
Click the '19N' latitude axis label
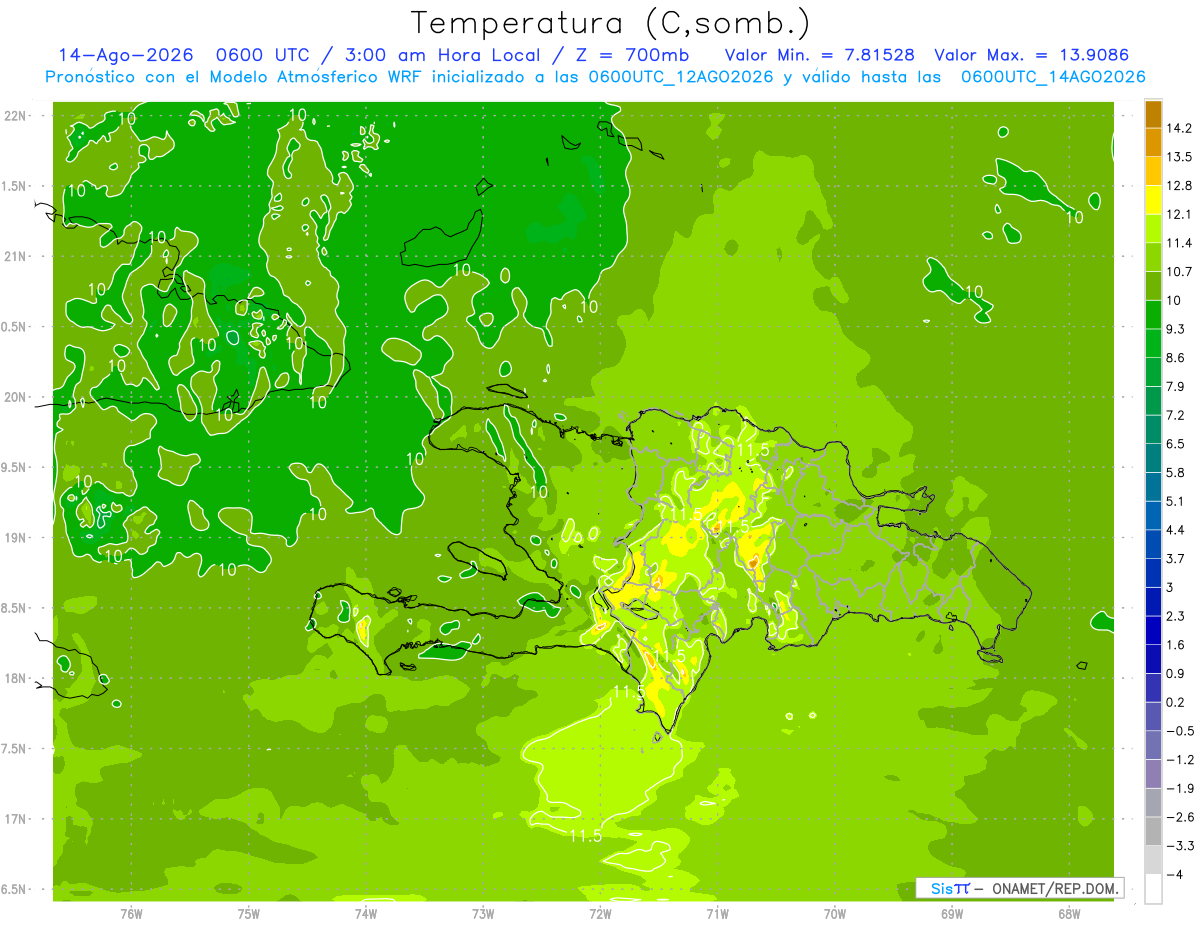tap(17, 538)
